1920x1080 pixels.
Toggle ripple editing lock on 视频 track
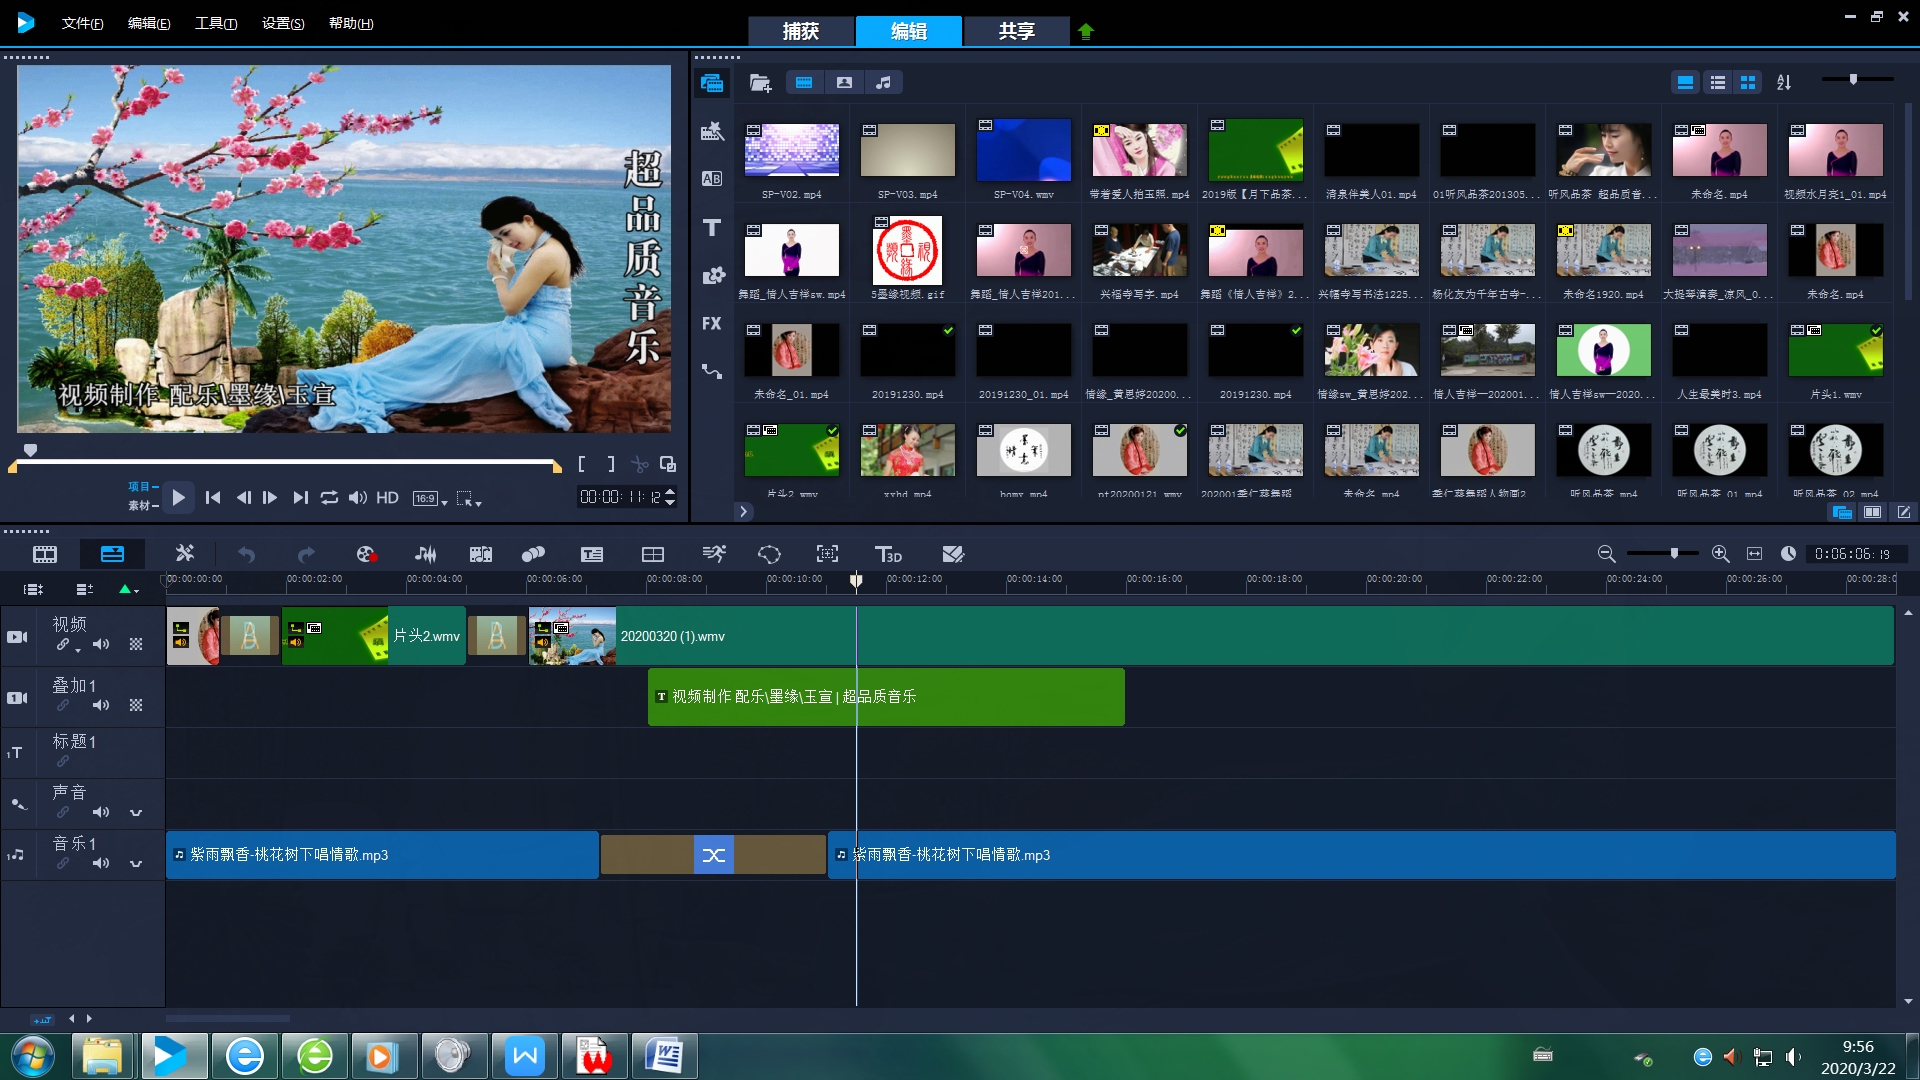point(62,645)
